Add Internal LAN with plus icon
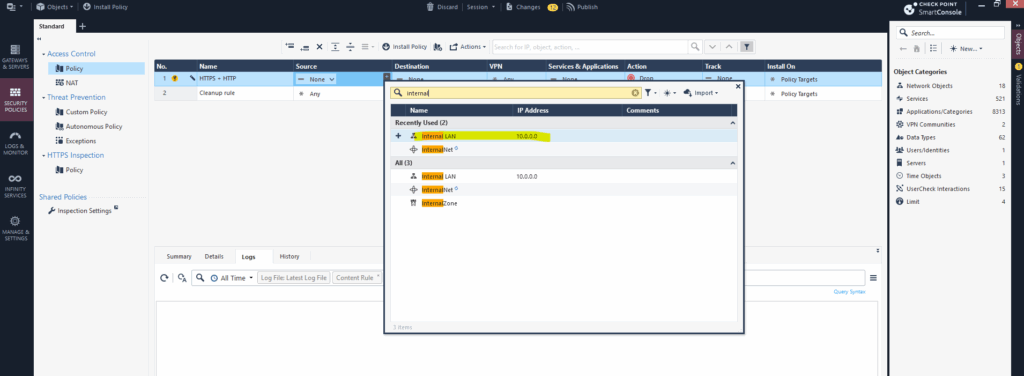1024x376 pixels. coord(398,136)
